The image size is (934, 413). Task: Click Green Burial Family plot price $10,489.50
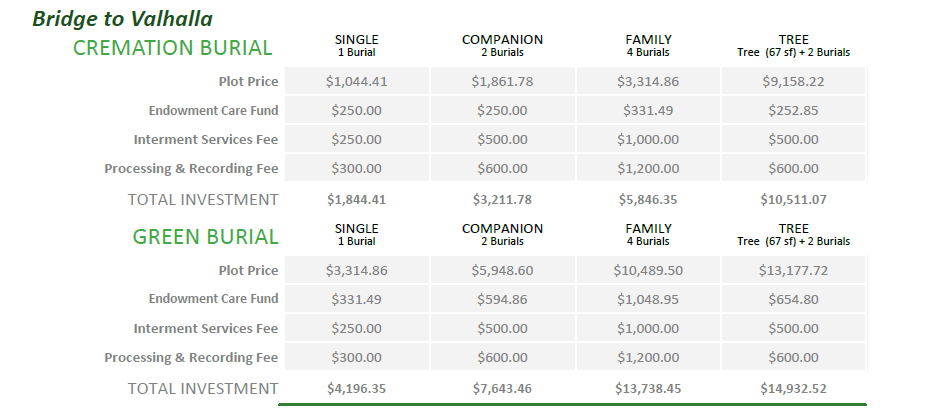coord(648,270)
